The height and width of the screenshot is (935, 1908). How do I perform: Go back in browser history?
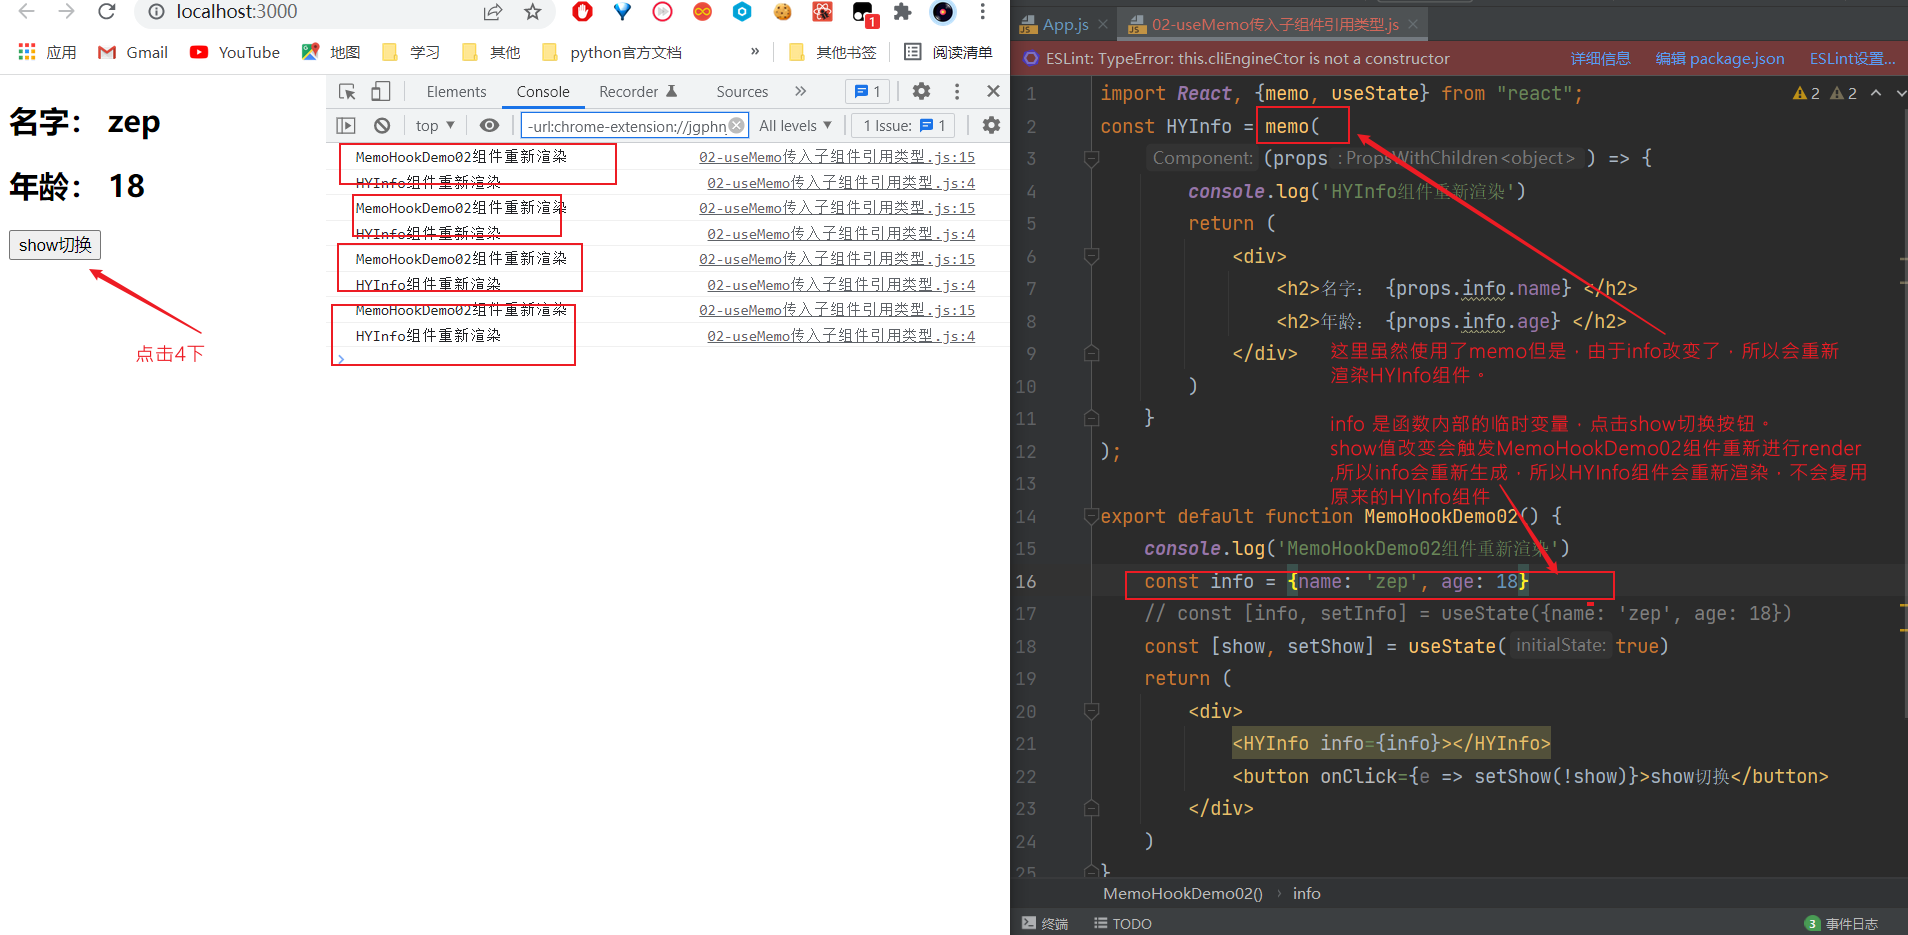[x=27, y=12]
